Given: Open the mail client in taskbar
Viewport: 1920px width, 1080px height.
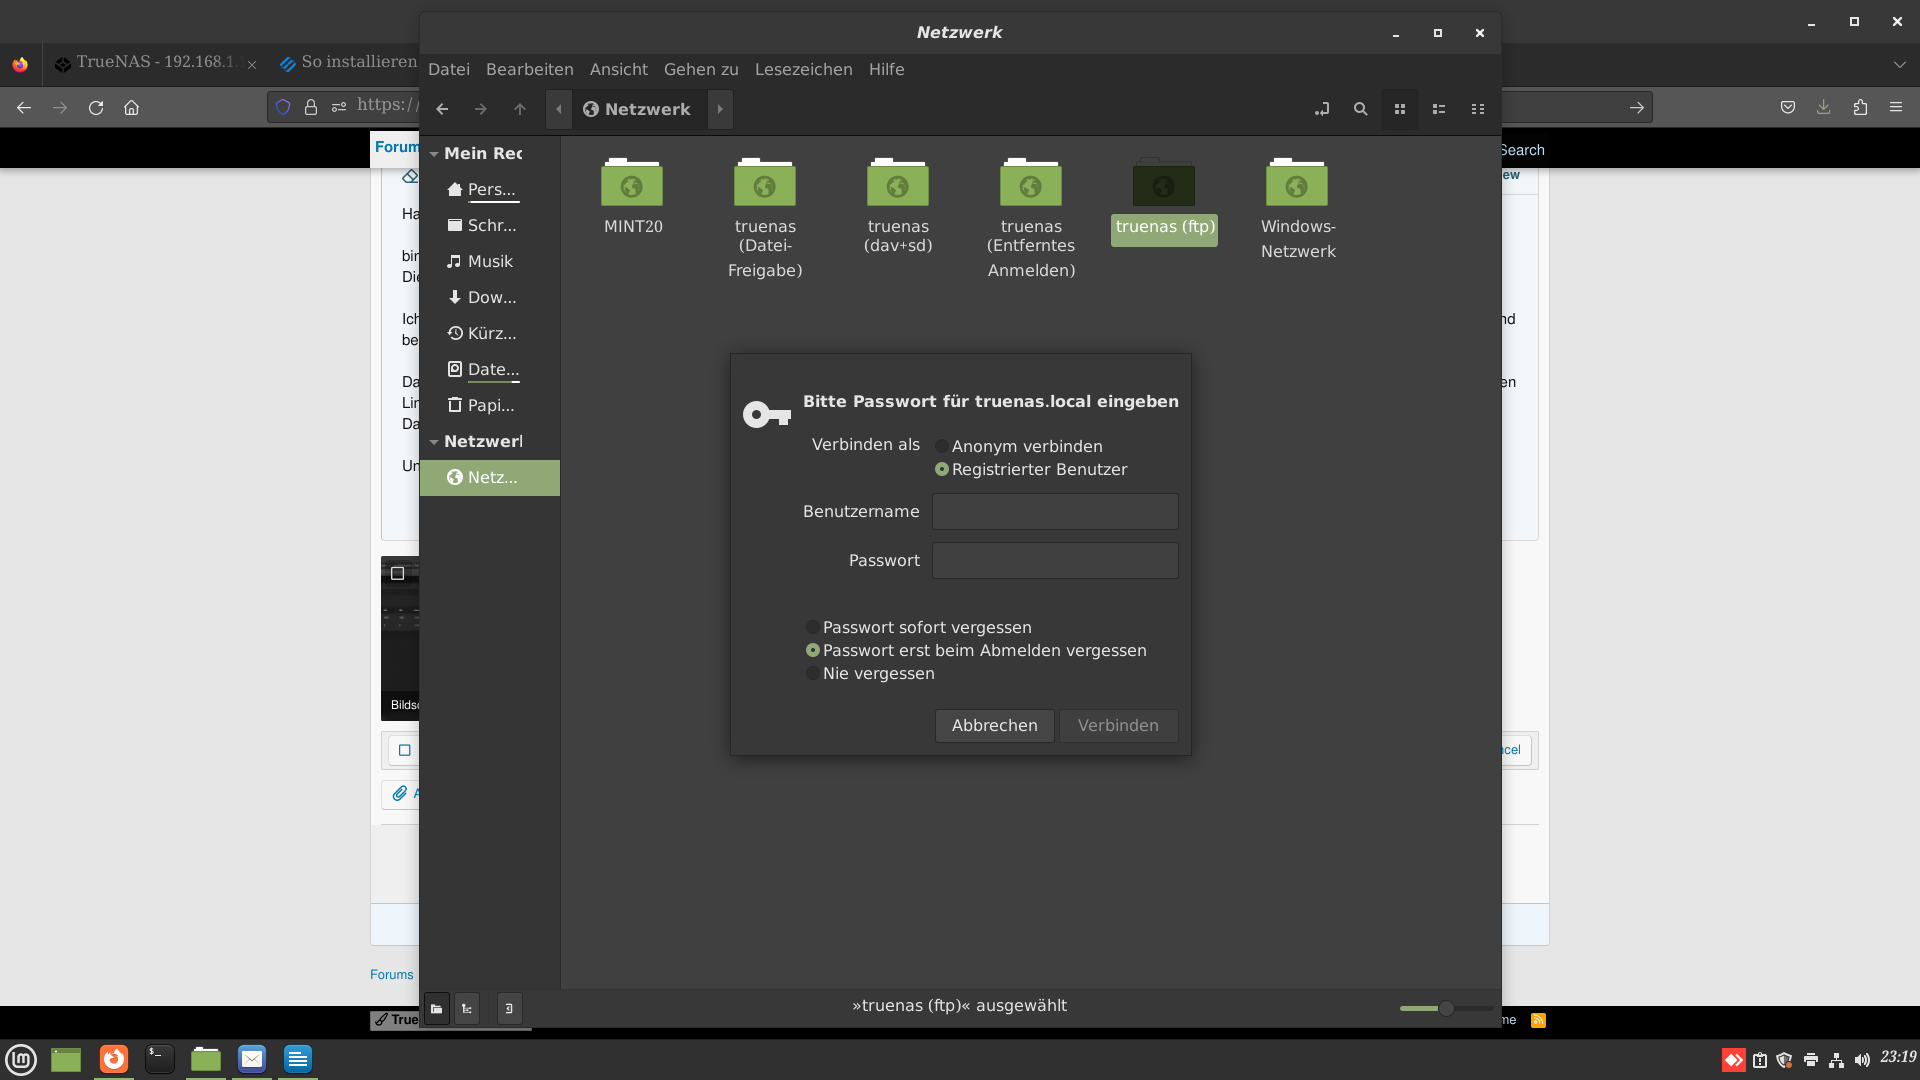Looking at the screenshot, I should 252,1059.
